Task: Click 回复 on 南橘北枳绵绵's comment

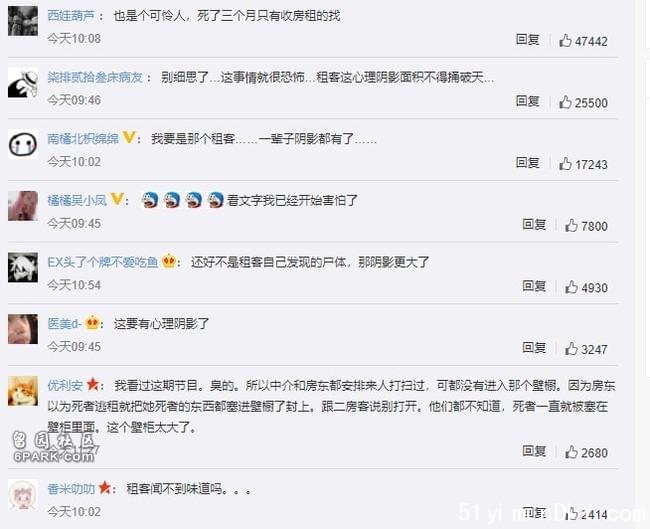Action: tap(528, 163)
